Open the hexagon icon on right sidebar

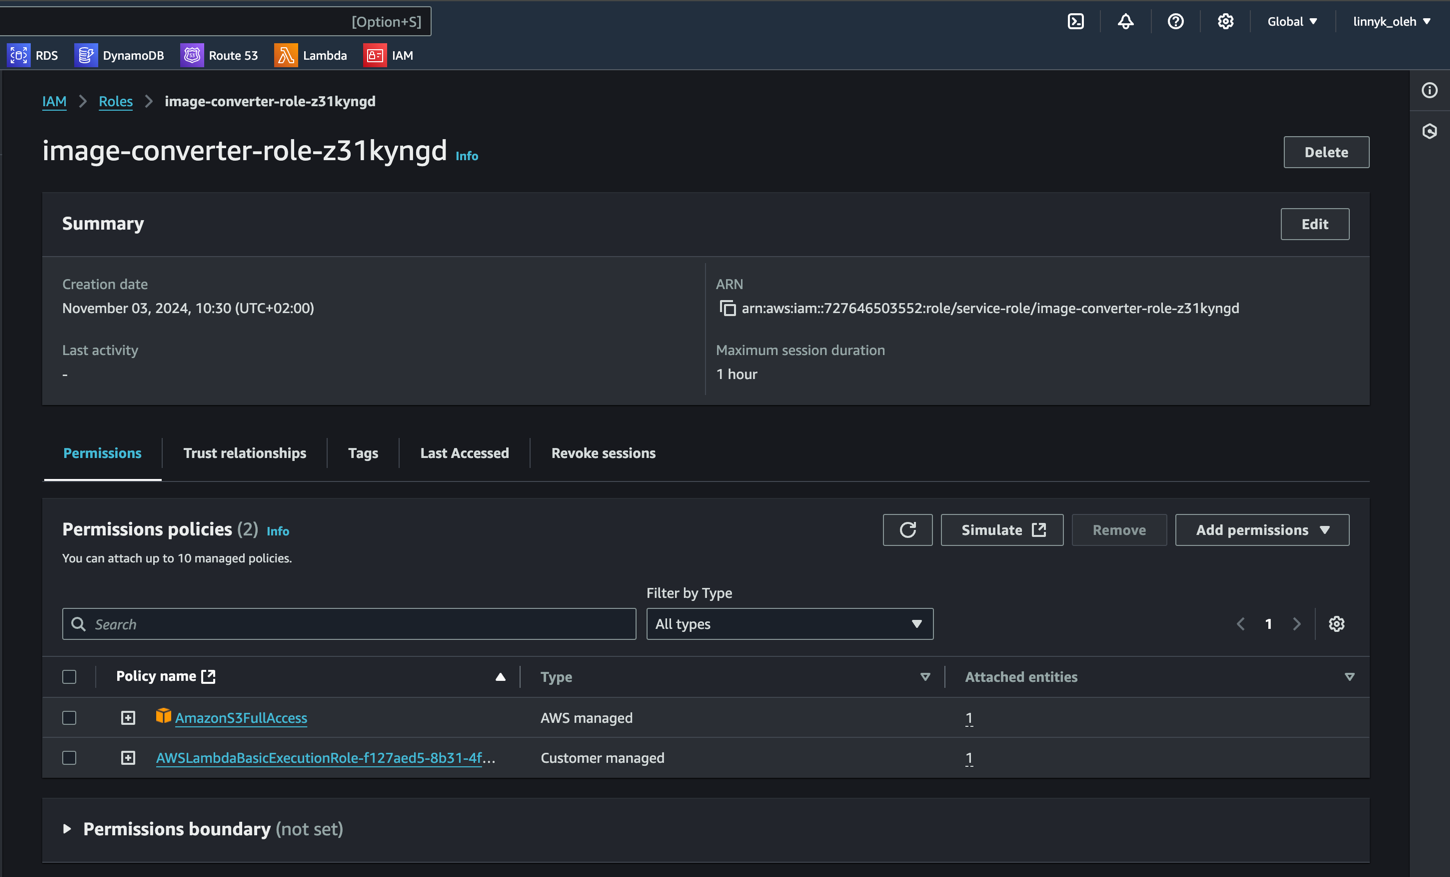(x=1430, y=131)
